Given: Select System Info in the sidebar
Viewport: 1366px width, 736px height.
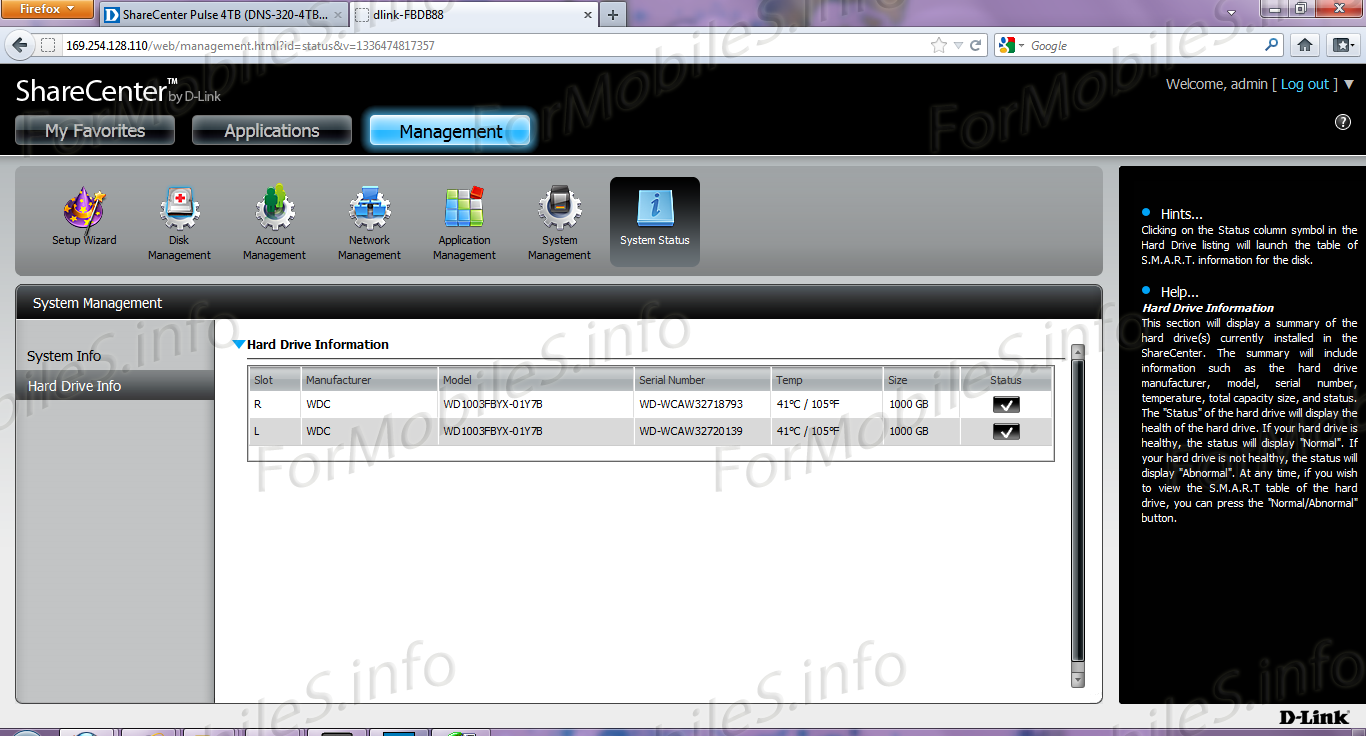Looking at the screenshot, I should (64, 356).
